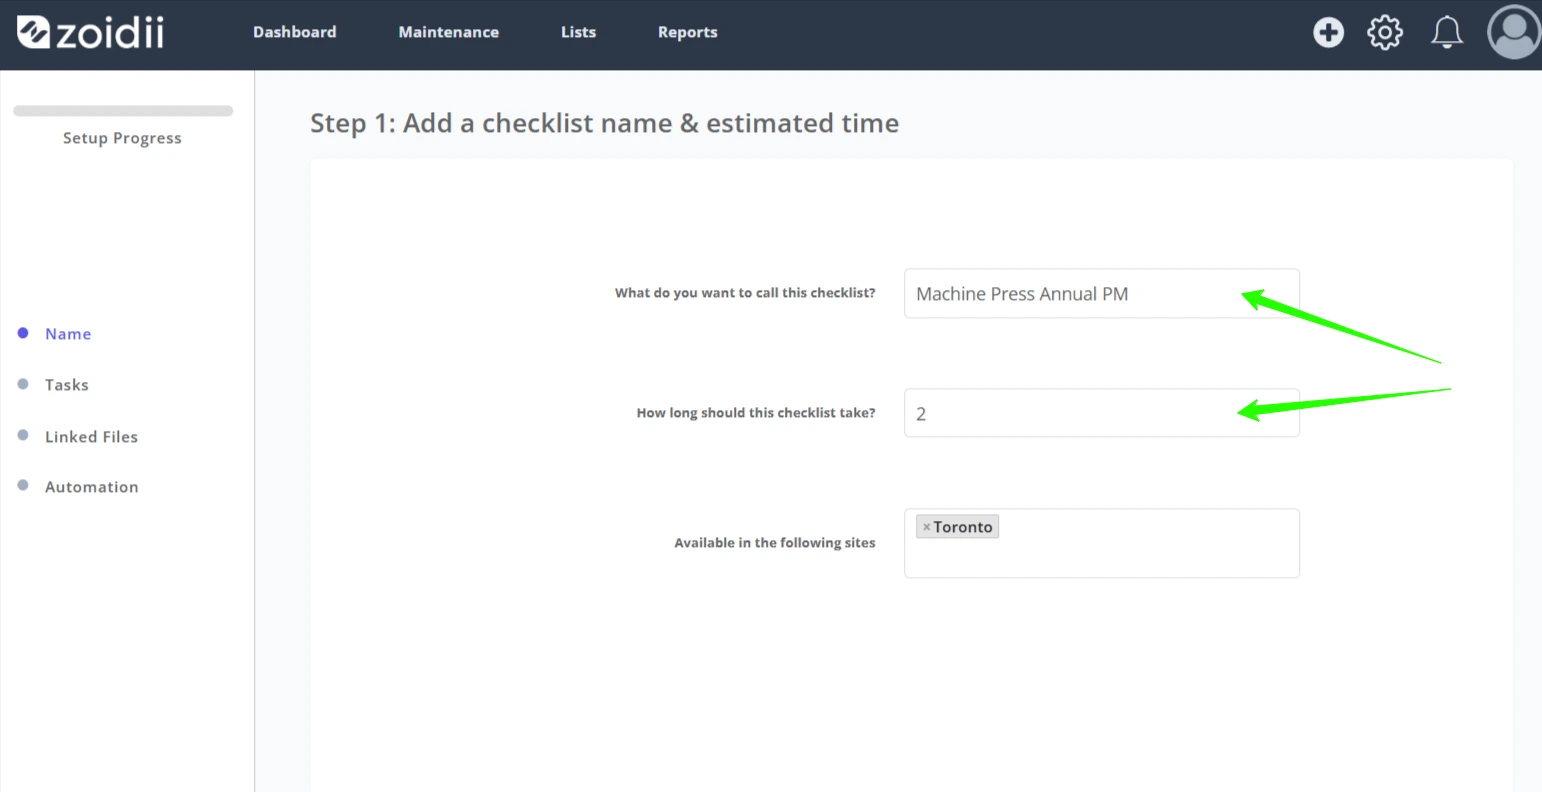Viewport: 1542px width, 792px height.
Task: Go to the Linked Files step
Action: point(91,437)
